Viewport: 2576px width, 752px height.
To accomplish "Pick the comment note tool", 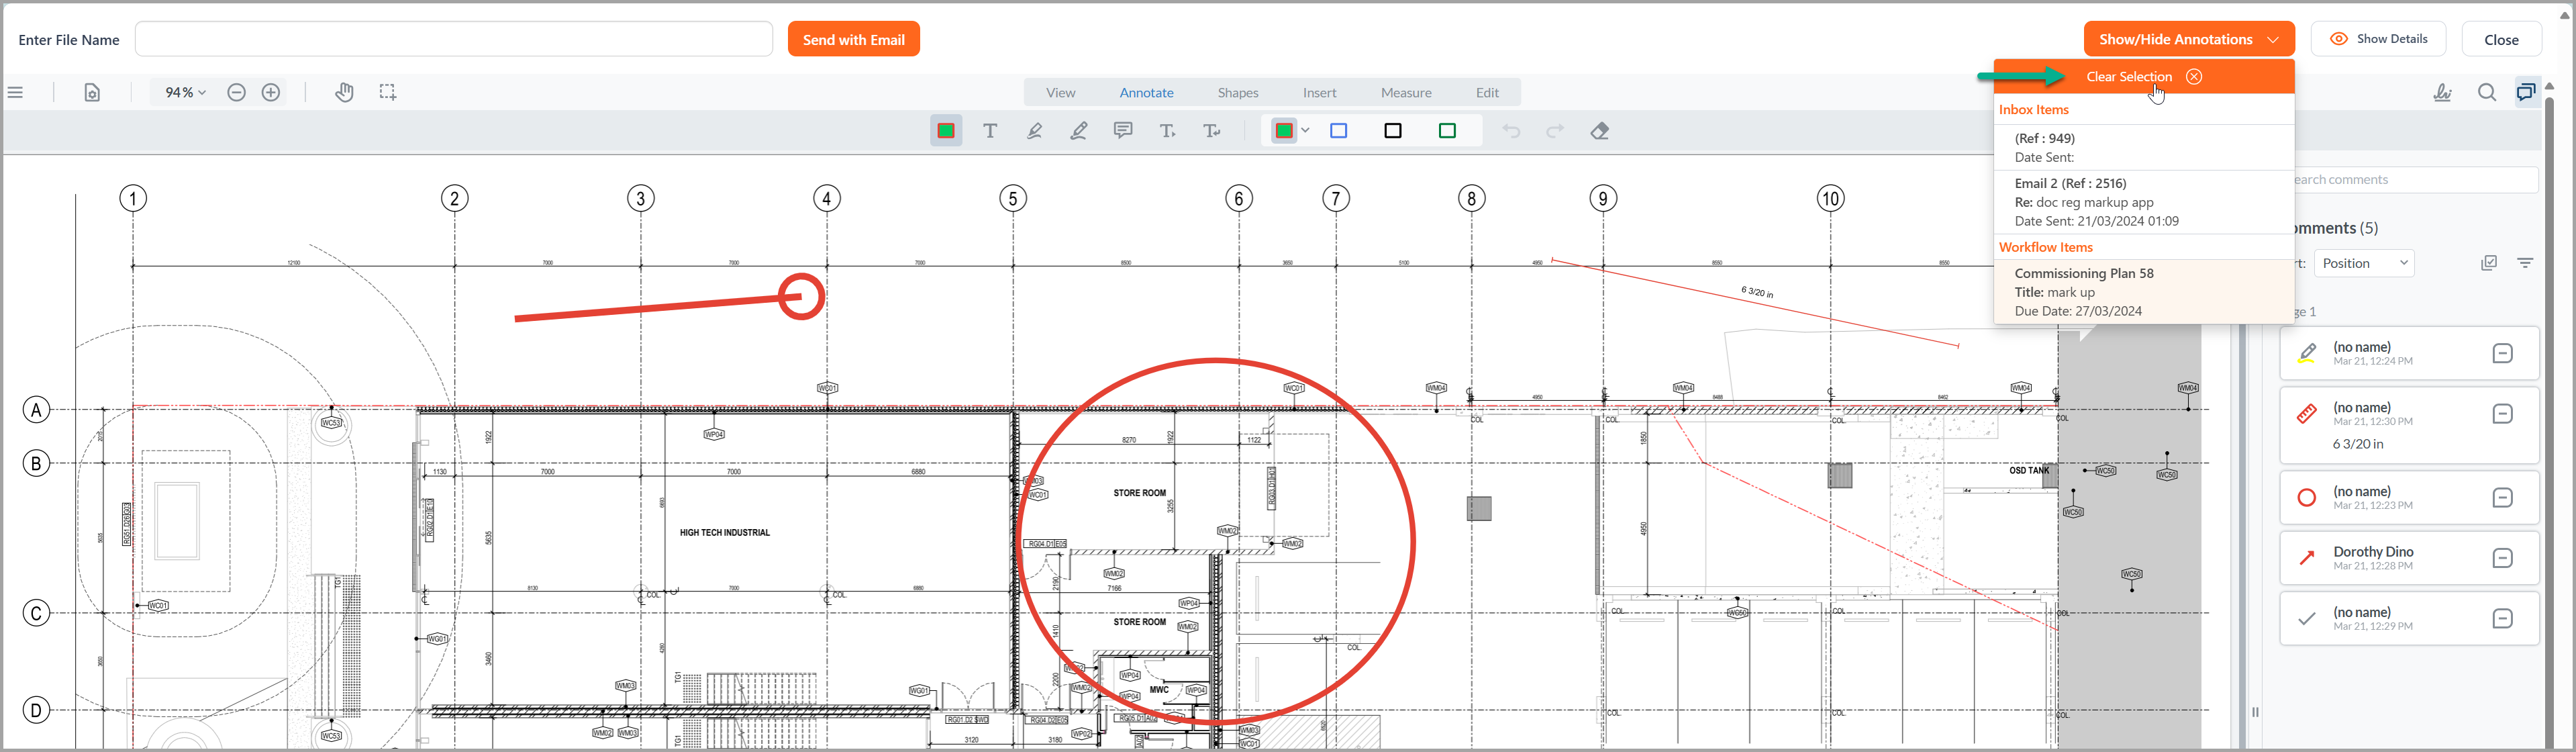I will [1123, 131].
